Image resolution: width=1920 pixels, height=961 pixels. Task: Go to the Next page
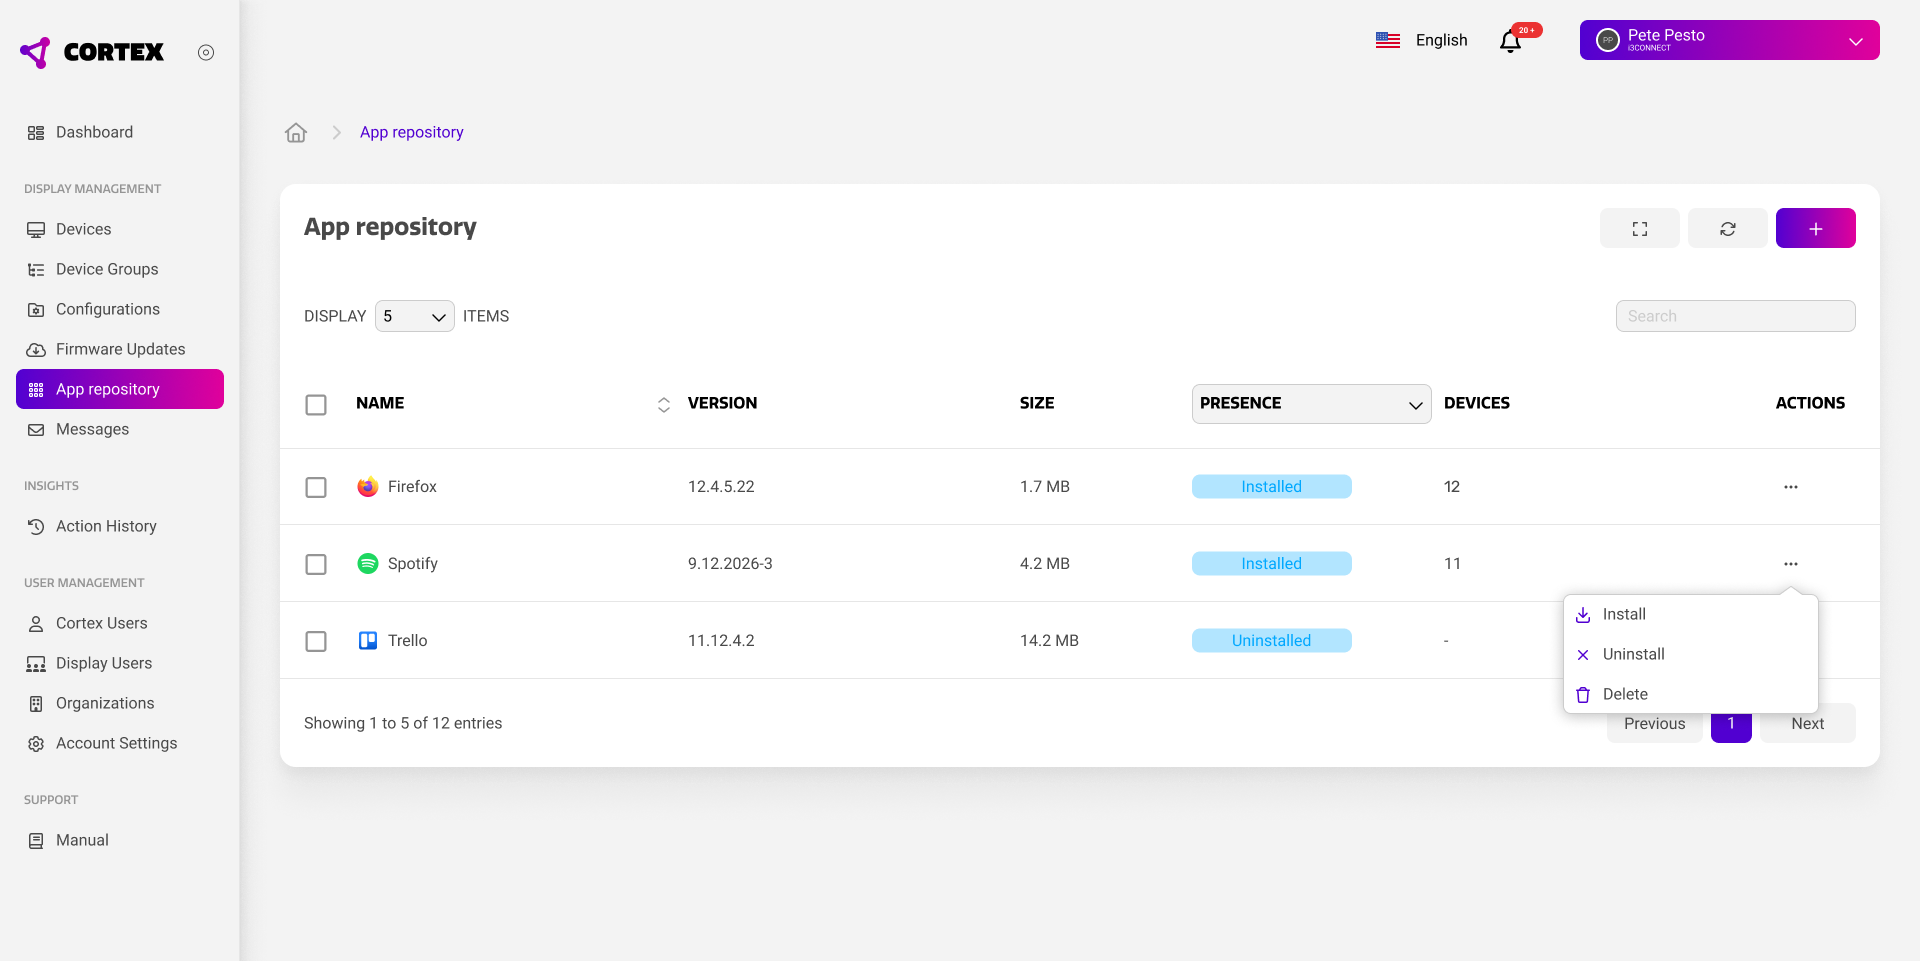(x=1807, y=725)
